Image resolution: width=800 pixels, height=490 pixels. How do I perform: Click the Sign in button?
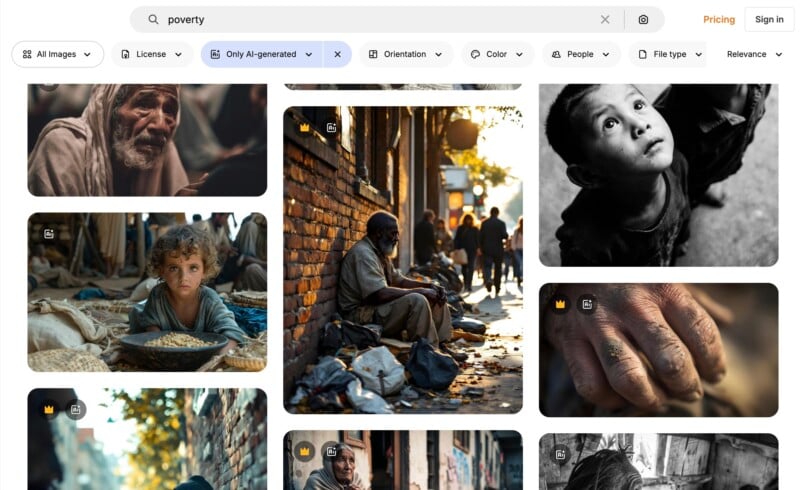click(x=769, y=19)
